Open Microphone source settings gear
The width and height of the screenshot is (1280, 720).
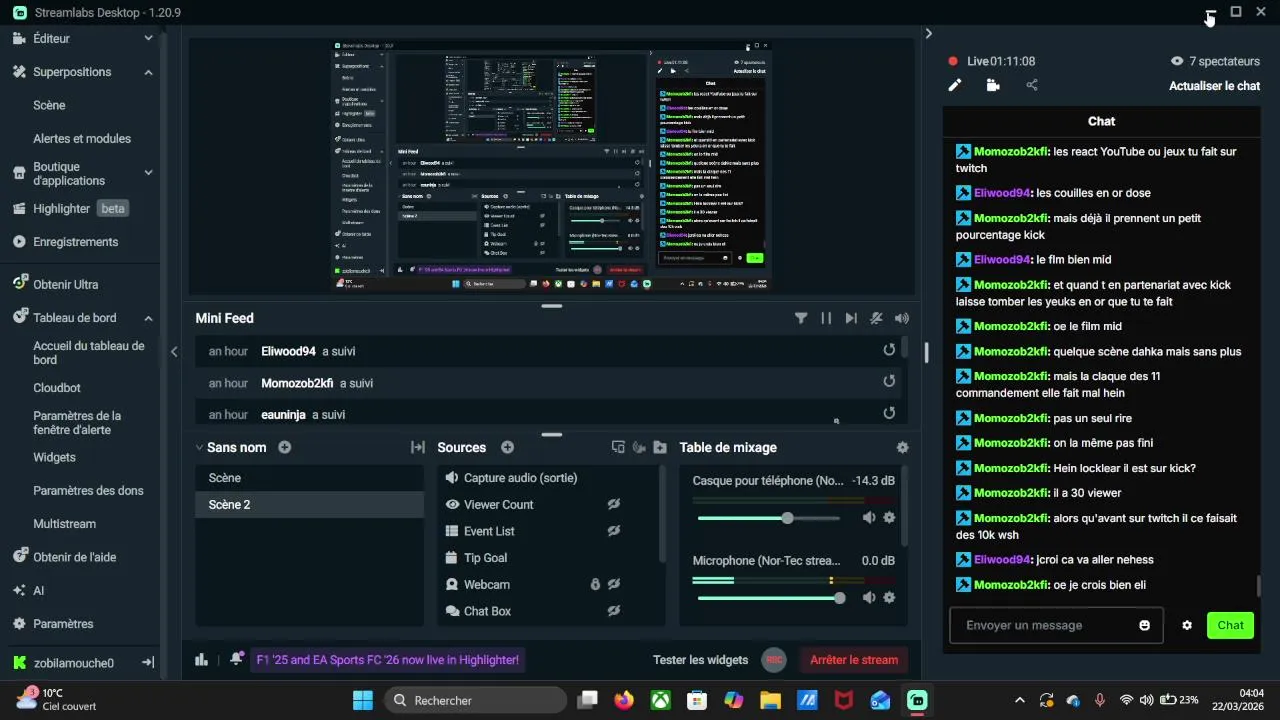click(x=889, y=597)
